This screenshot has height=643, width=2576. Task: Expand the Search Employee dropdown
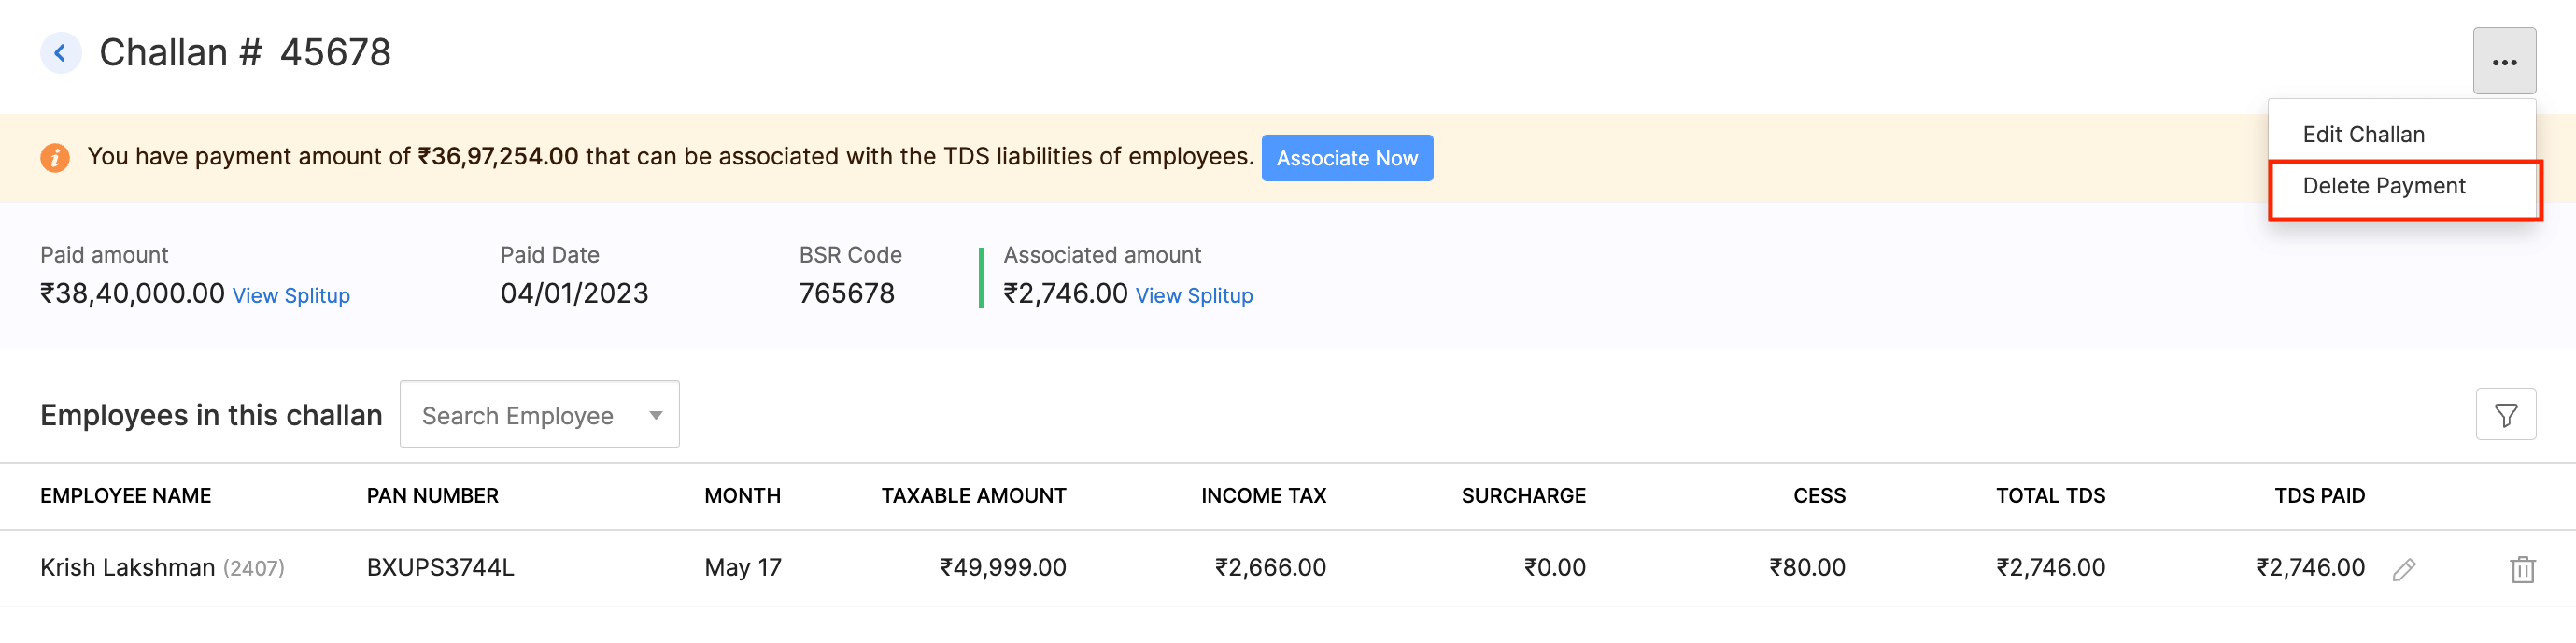(x=539, y=415)
